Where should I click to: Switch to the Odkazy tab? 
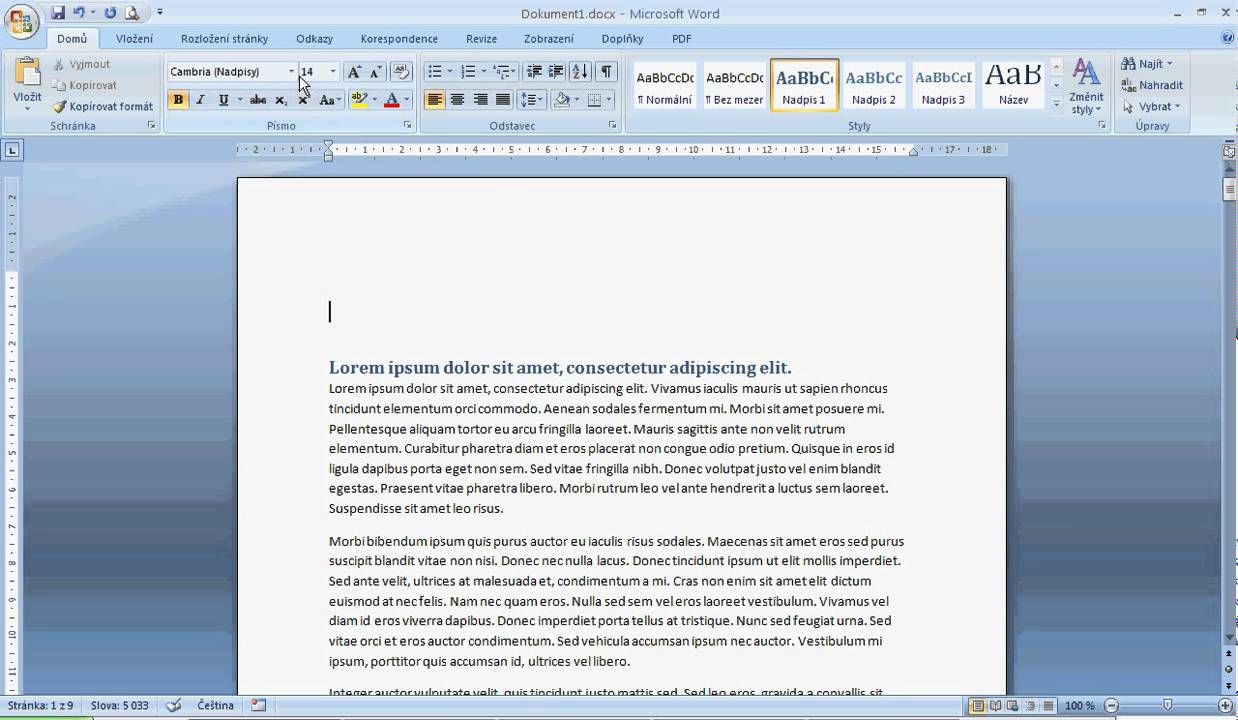coord(314,39)
